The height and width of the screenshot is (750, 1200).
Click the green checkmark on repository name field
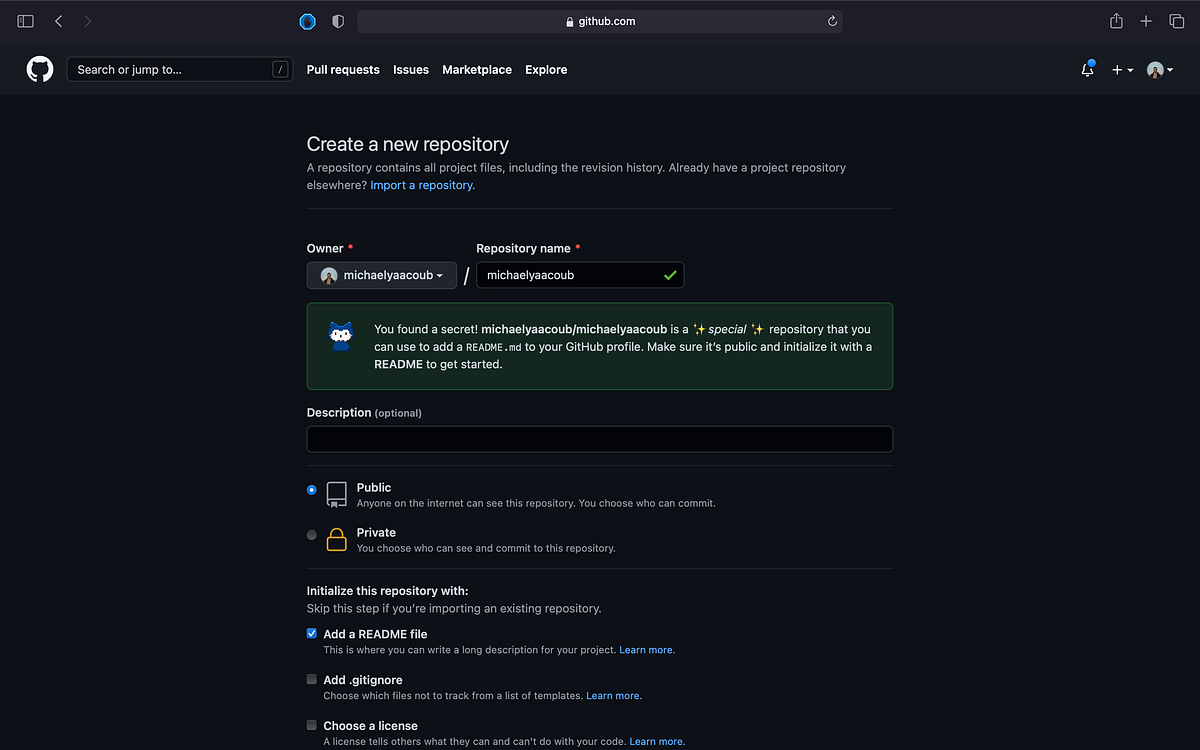coord(670,275)
